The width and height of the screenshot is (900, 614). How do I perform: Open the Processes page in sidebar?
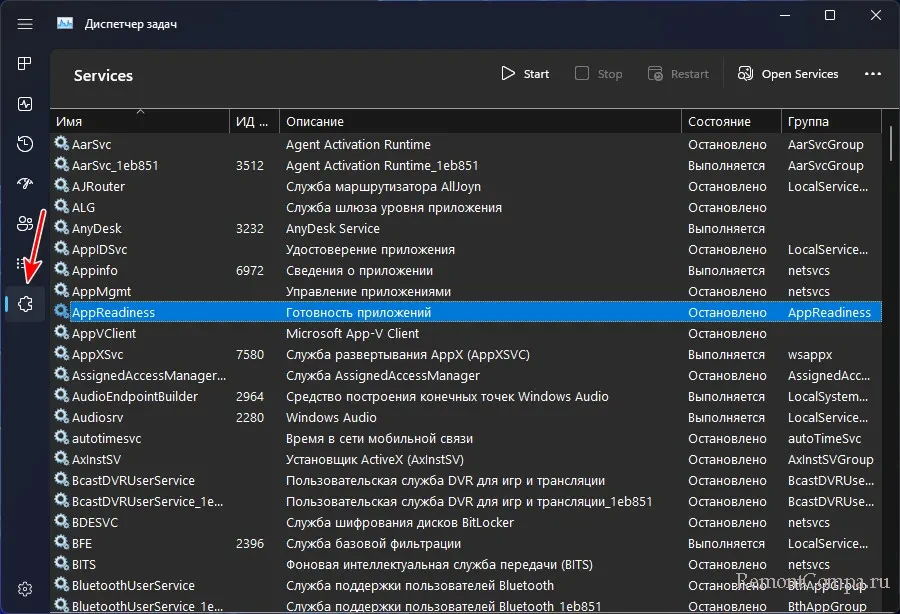point(25,64)
